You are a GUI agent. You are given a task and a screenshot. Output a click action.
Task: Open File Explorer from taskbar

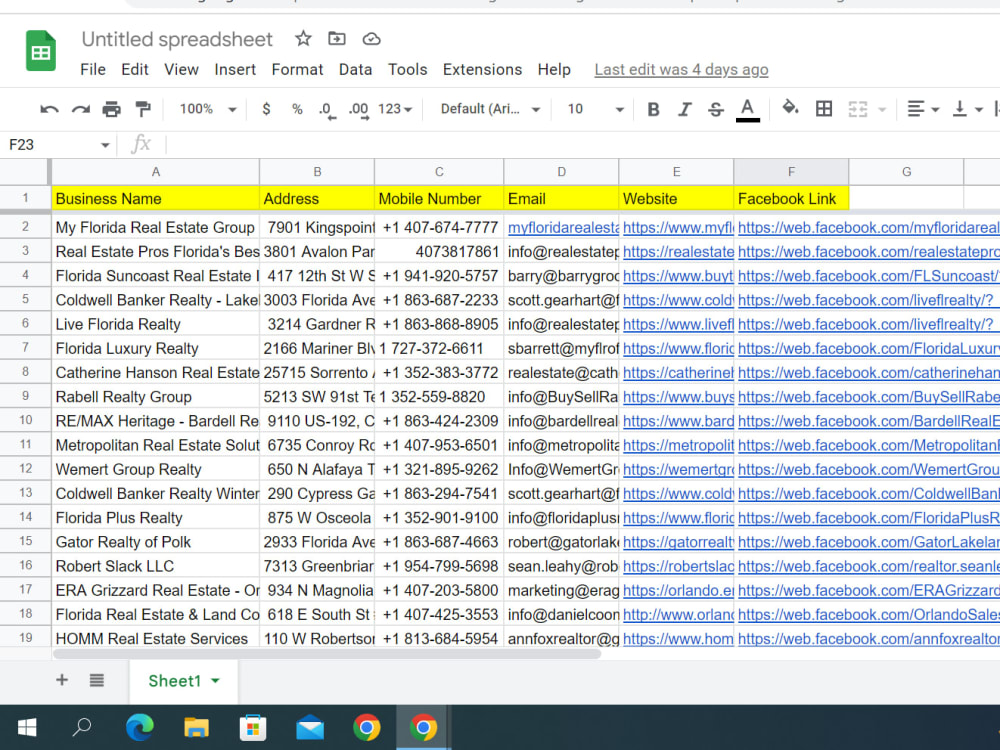click(x=196, y=728)
